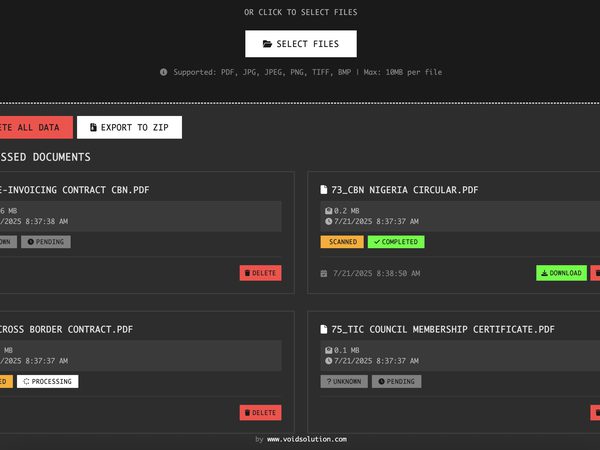Click file icon beside 75_TIC Council Membership Certificate.pdf
600x450 pixels.
pos(324,329)
